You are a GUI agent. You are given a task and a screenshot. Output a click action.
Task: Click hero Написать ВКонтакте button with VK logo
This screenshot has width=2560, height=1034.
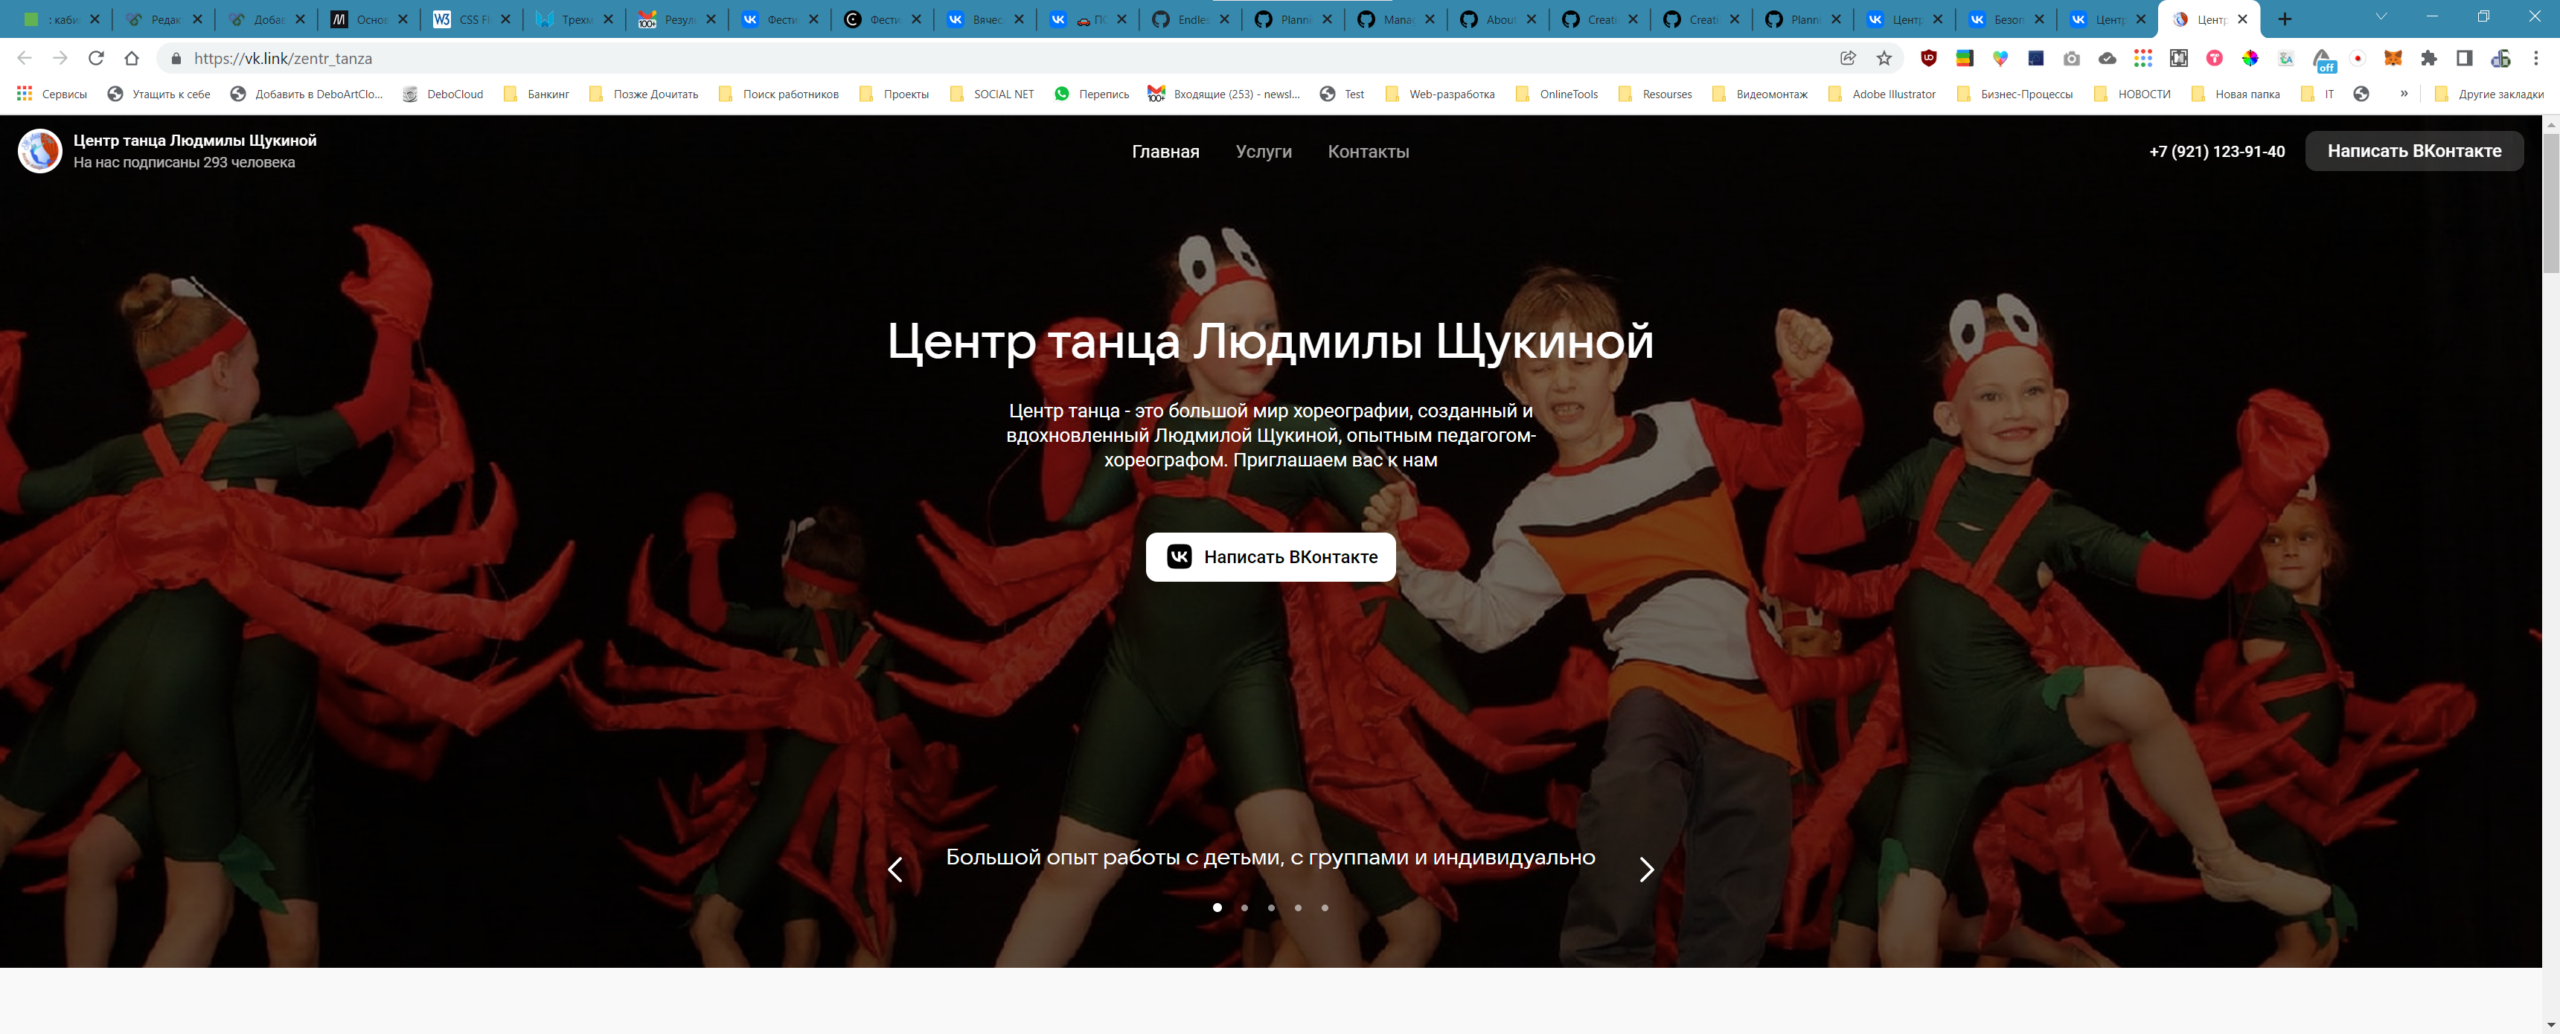(1270, 557)
